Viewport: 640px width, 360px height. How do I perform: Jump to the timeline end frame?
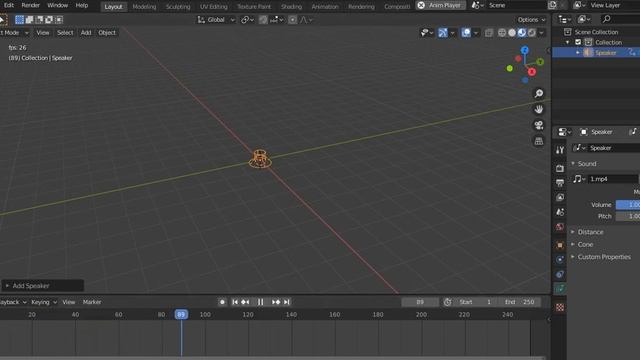tap(287, 302)
